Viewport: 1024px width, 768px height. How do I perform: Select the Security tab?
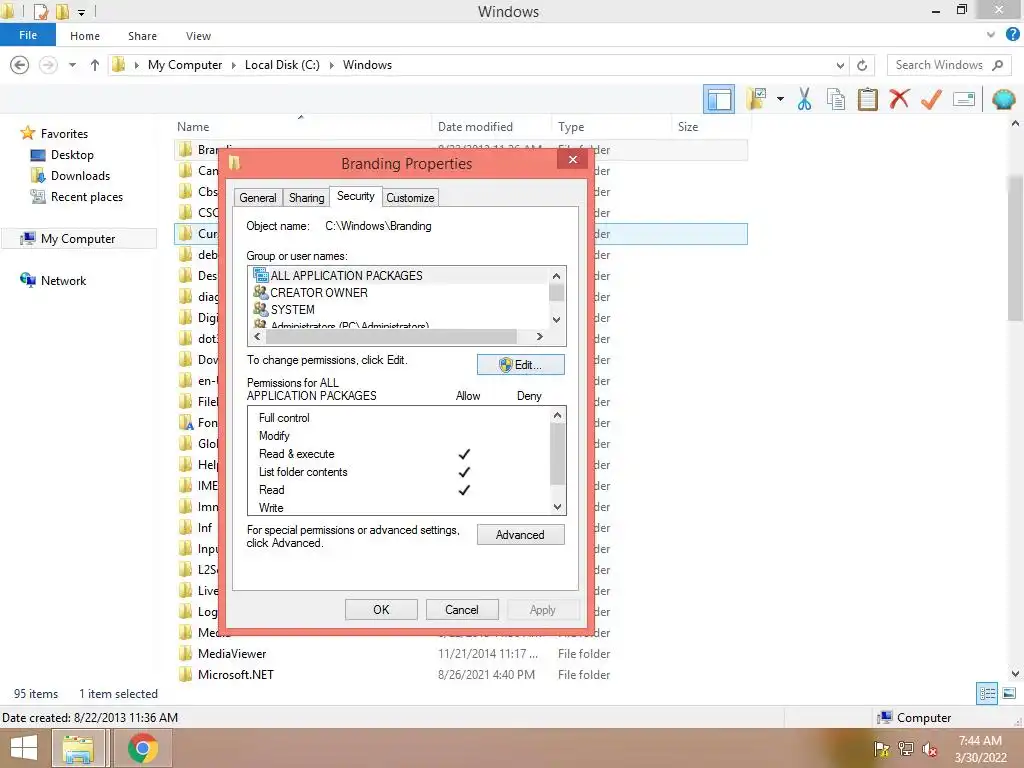[355, 196]
